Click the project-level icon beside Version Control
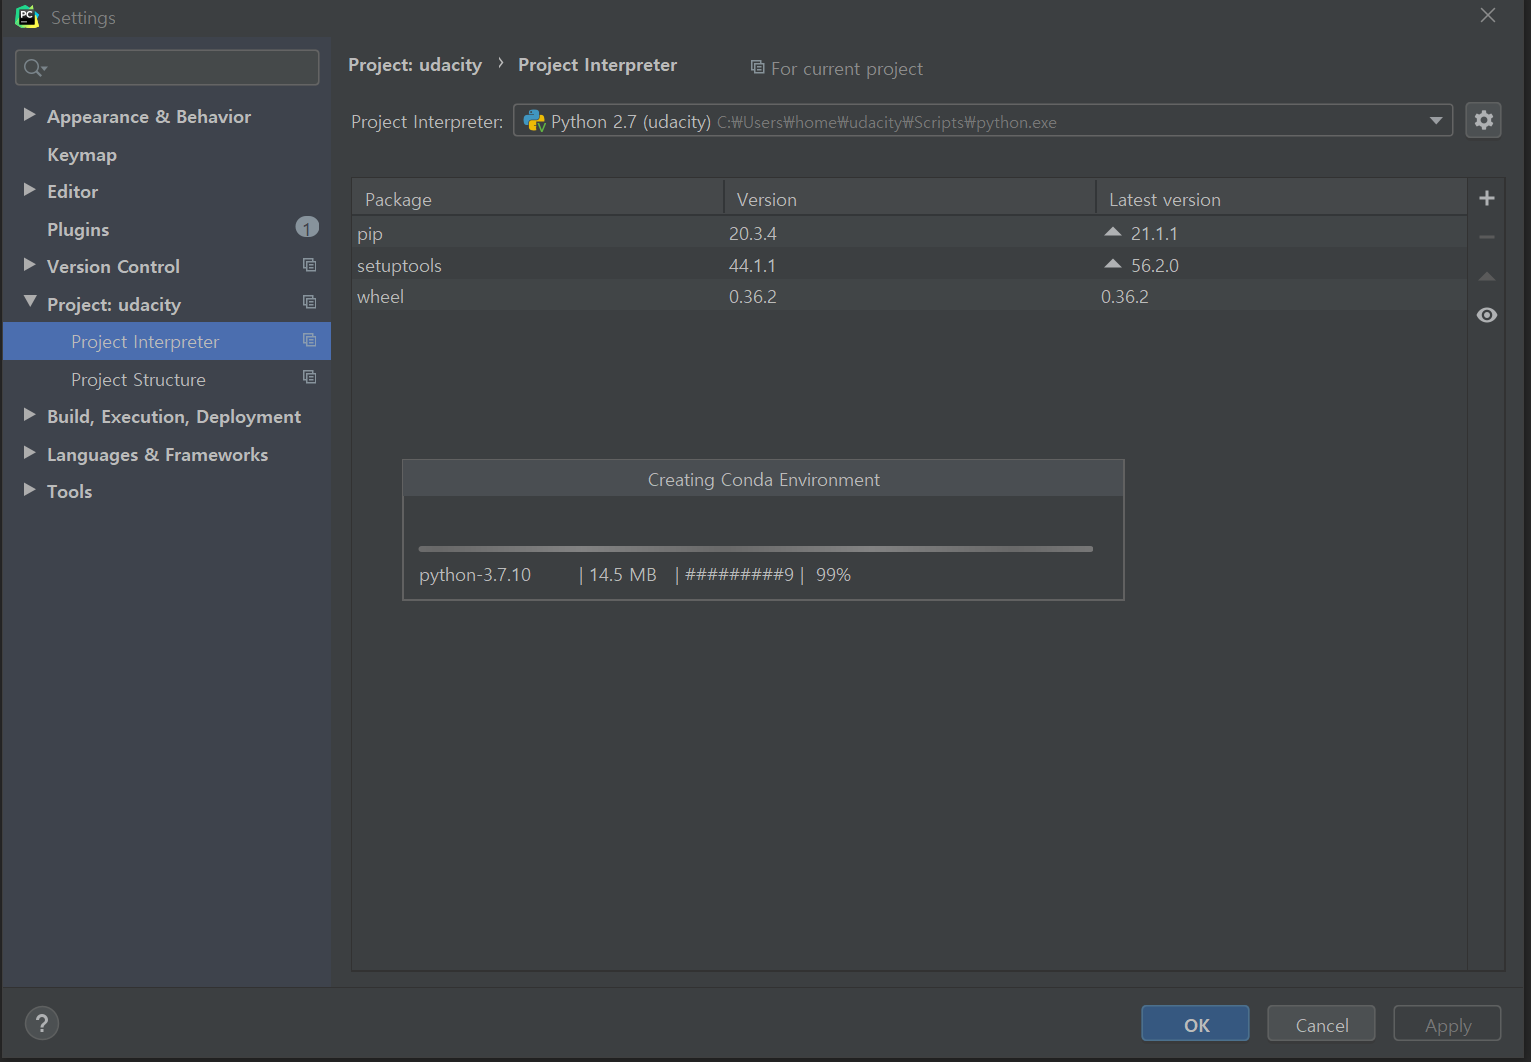This screenshot has width=1531, height=1062. (309, 265)
